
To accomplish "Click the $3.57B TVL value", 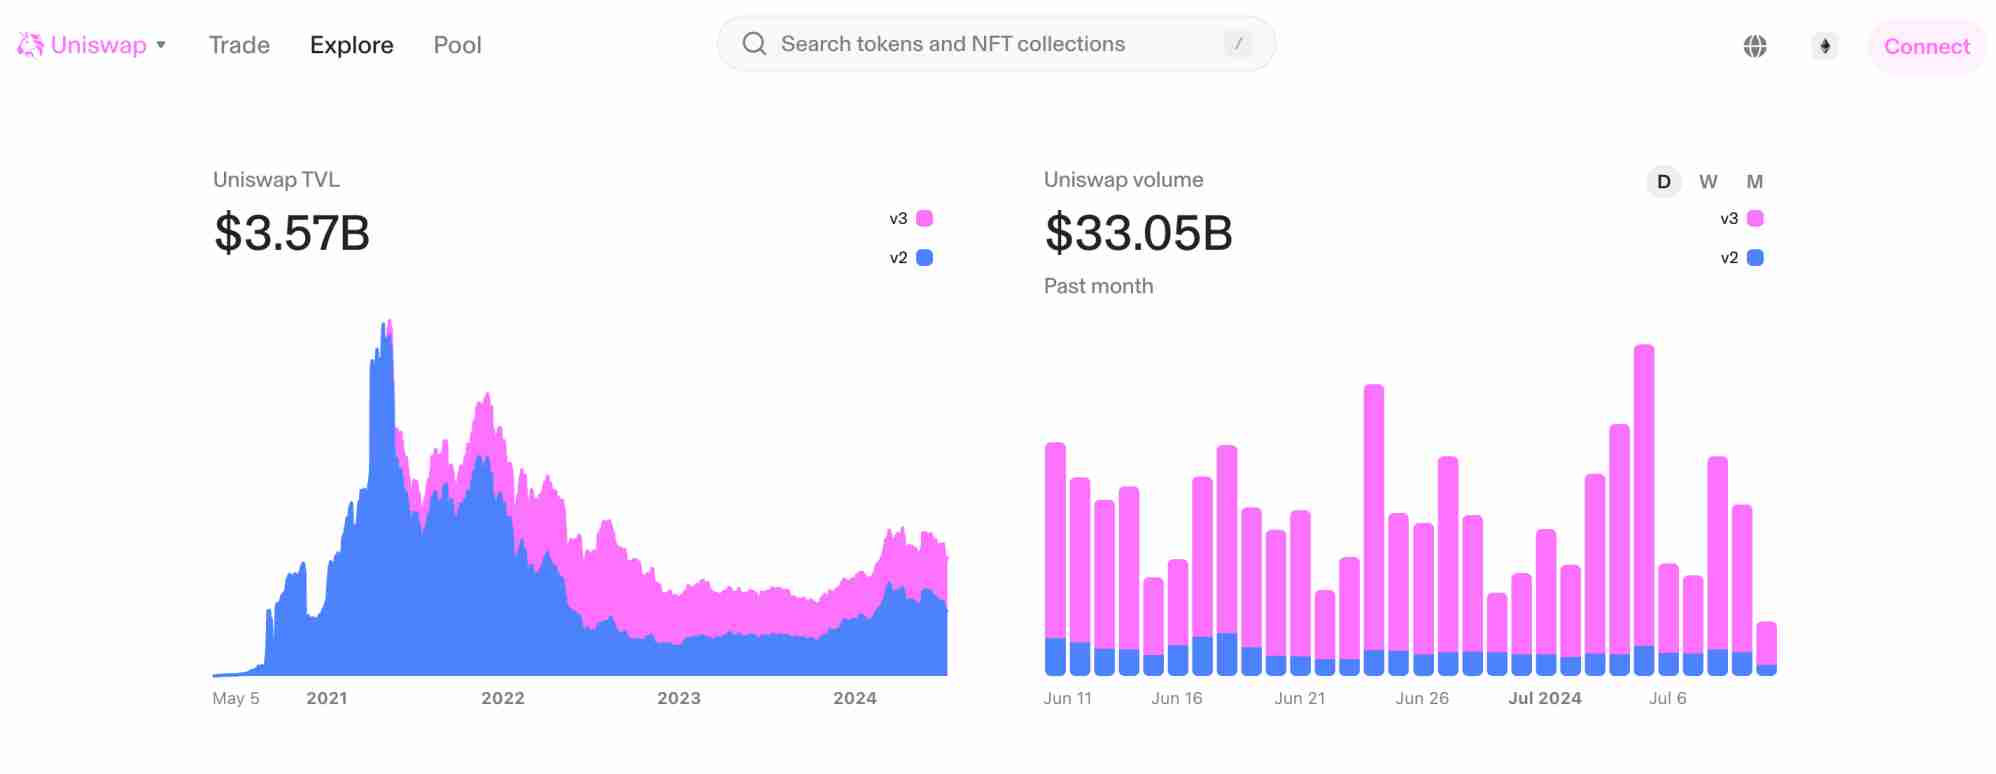I will click(292, 233).
